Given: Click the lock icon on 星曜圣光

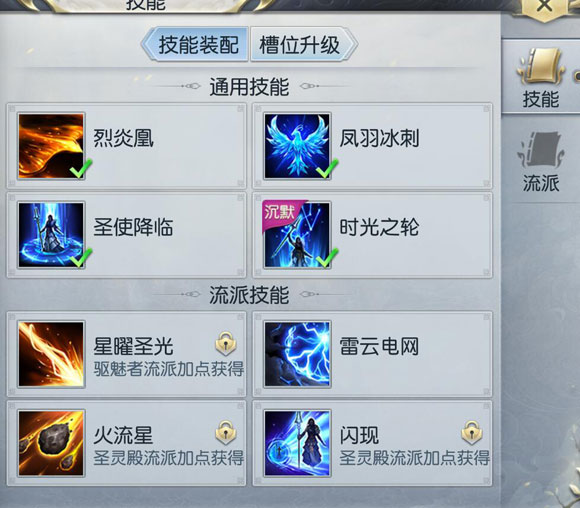Looking at the screenshot, I should point(226,343).
